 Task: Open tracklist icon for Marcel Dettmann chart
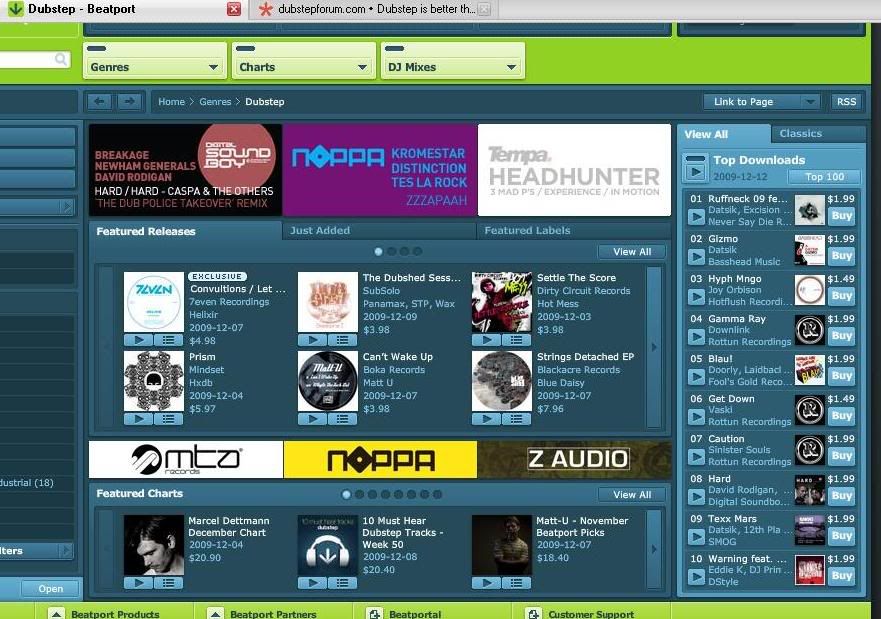(168, 583)
